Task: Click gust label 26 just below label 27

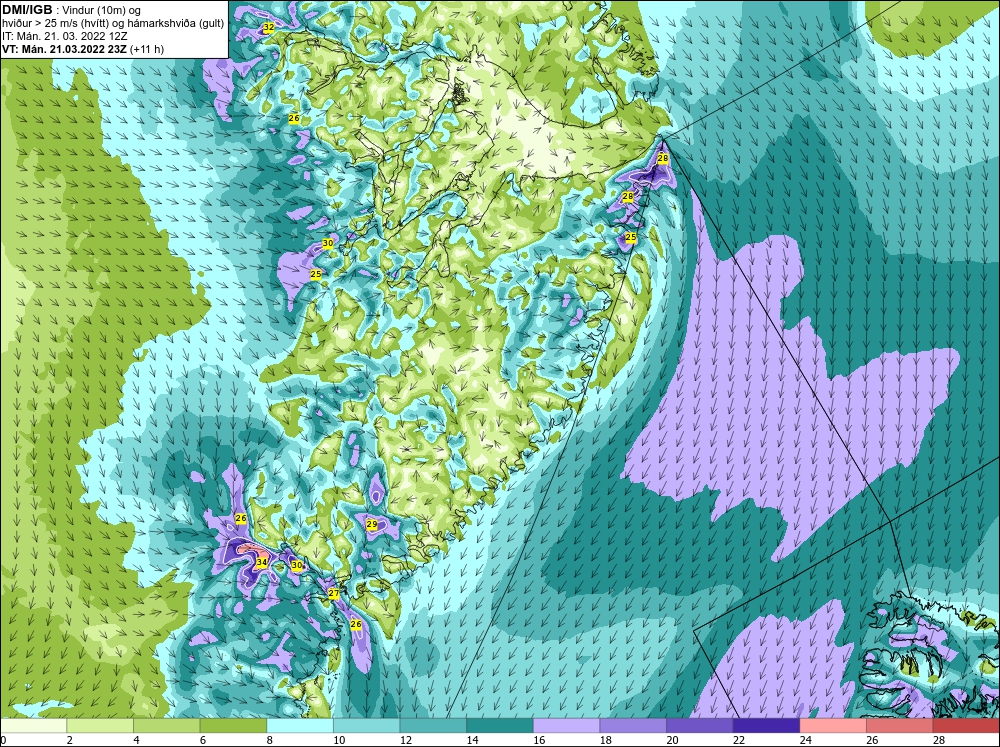Action: coord(356,624)
